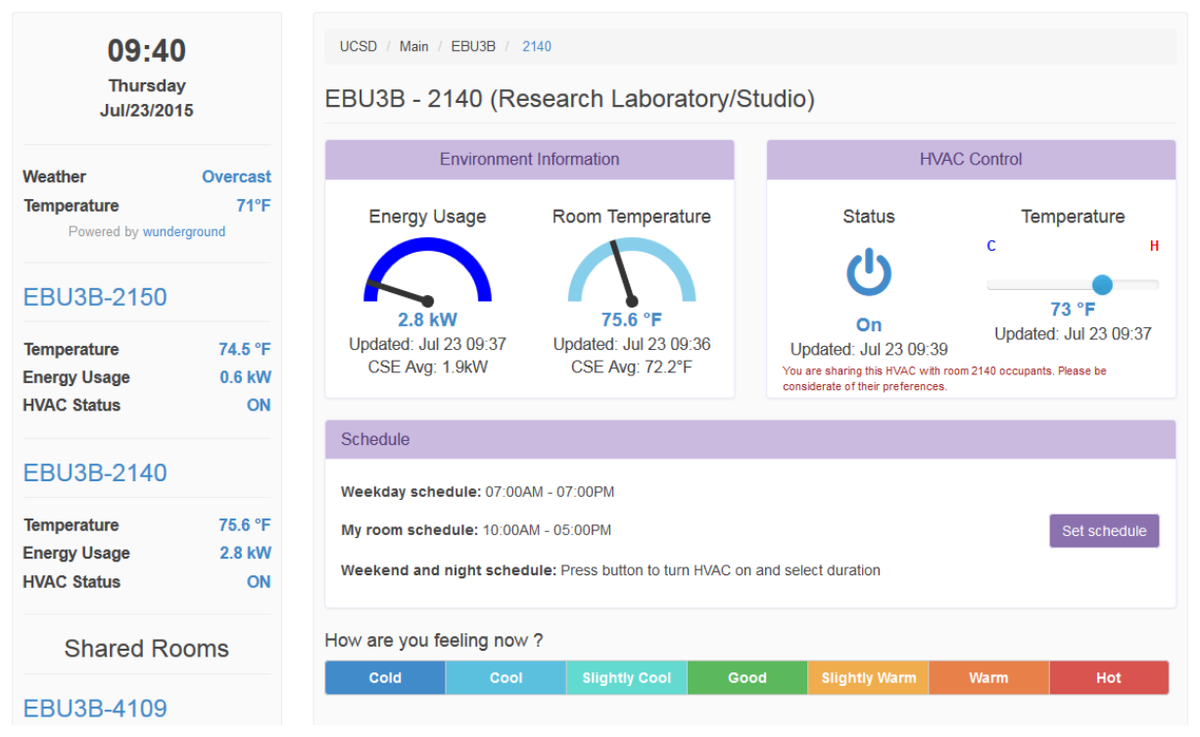
Task: Click the 74.5 °F temperature for EBU3B-2150
Action: click(x=245, y=350)
